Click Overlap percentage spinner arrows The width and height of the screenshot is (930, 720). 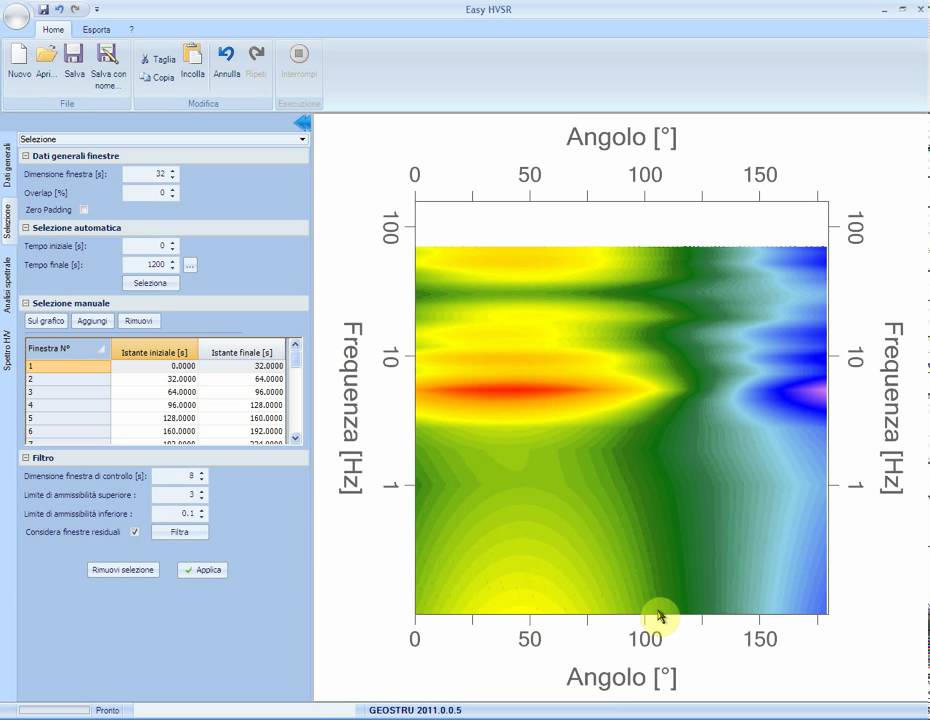click(x=173, y=193)
